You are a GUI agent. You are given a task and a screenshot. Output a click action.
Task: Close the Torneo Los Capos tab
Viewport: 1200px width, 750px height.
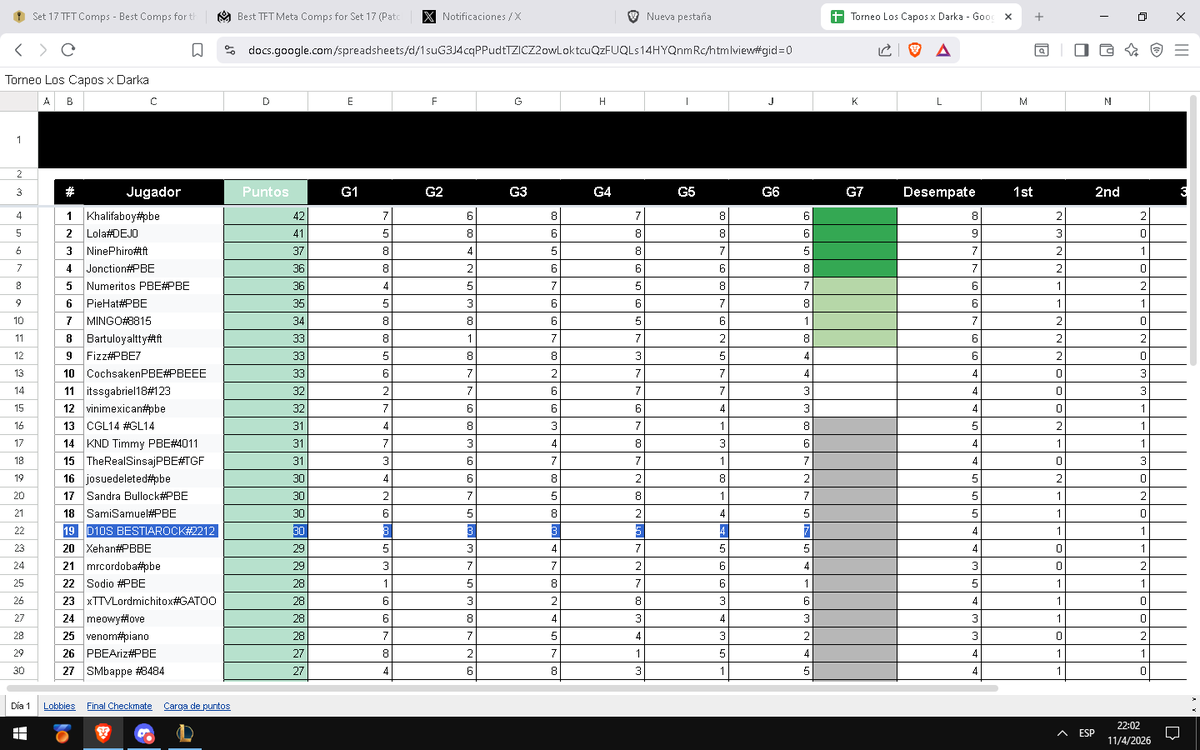pyautogui.click(x=1008, y=17)
